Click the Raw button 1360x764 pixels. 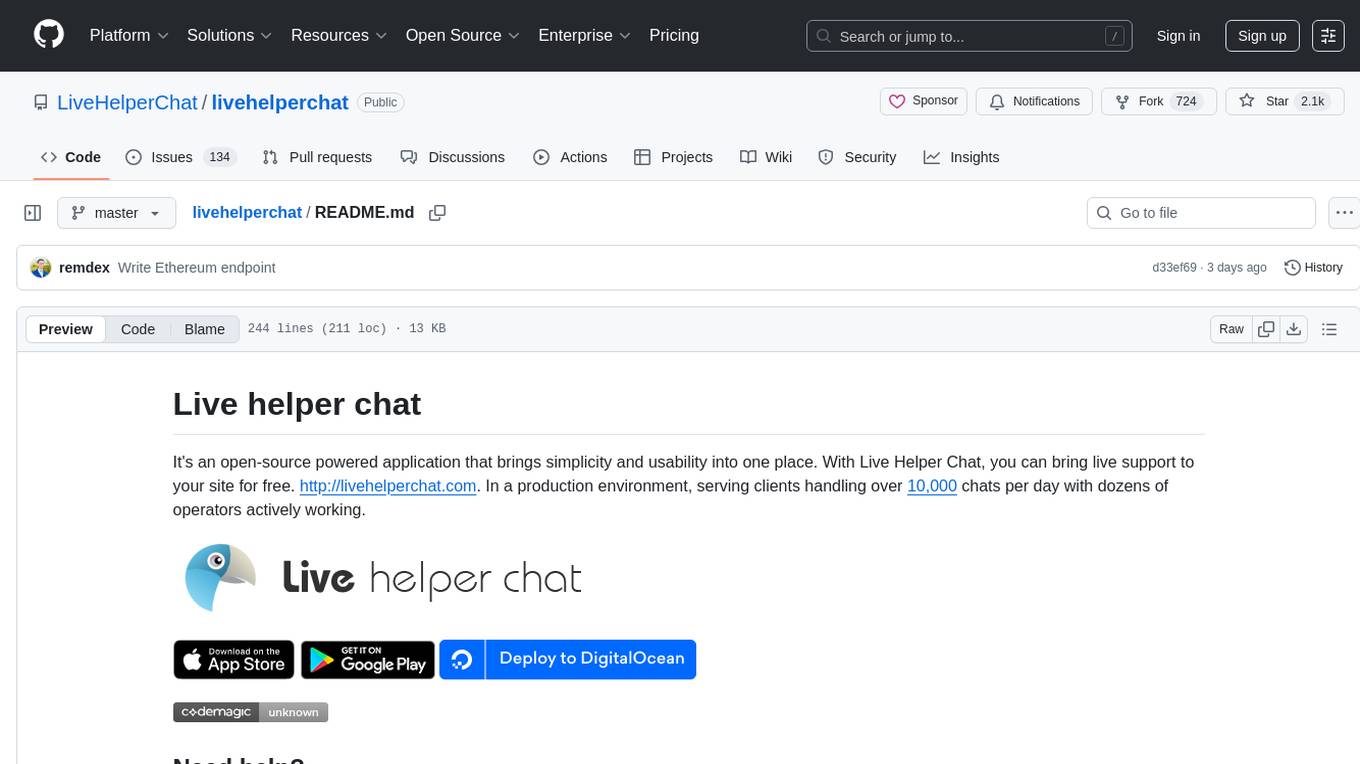tap(1231, 329)
